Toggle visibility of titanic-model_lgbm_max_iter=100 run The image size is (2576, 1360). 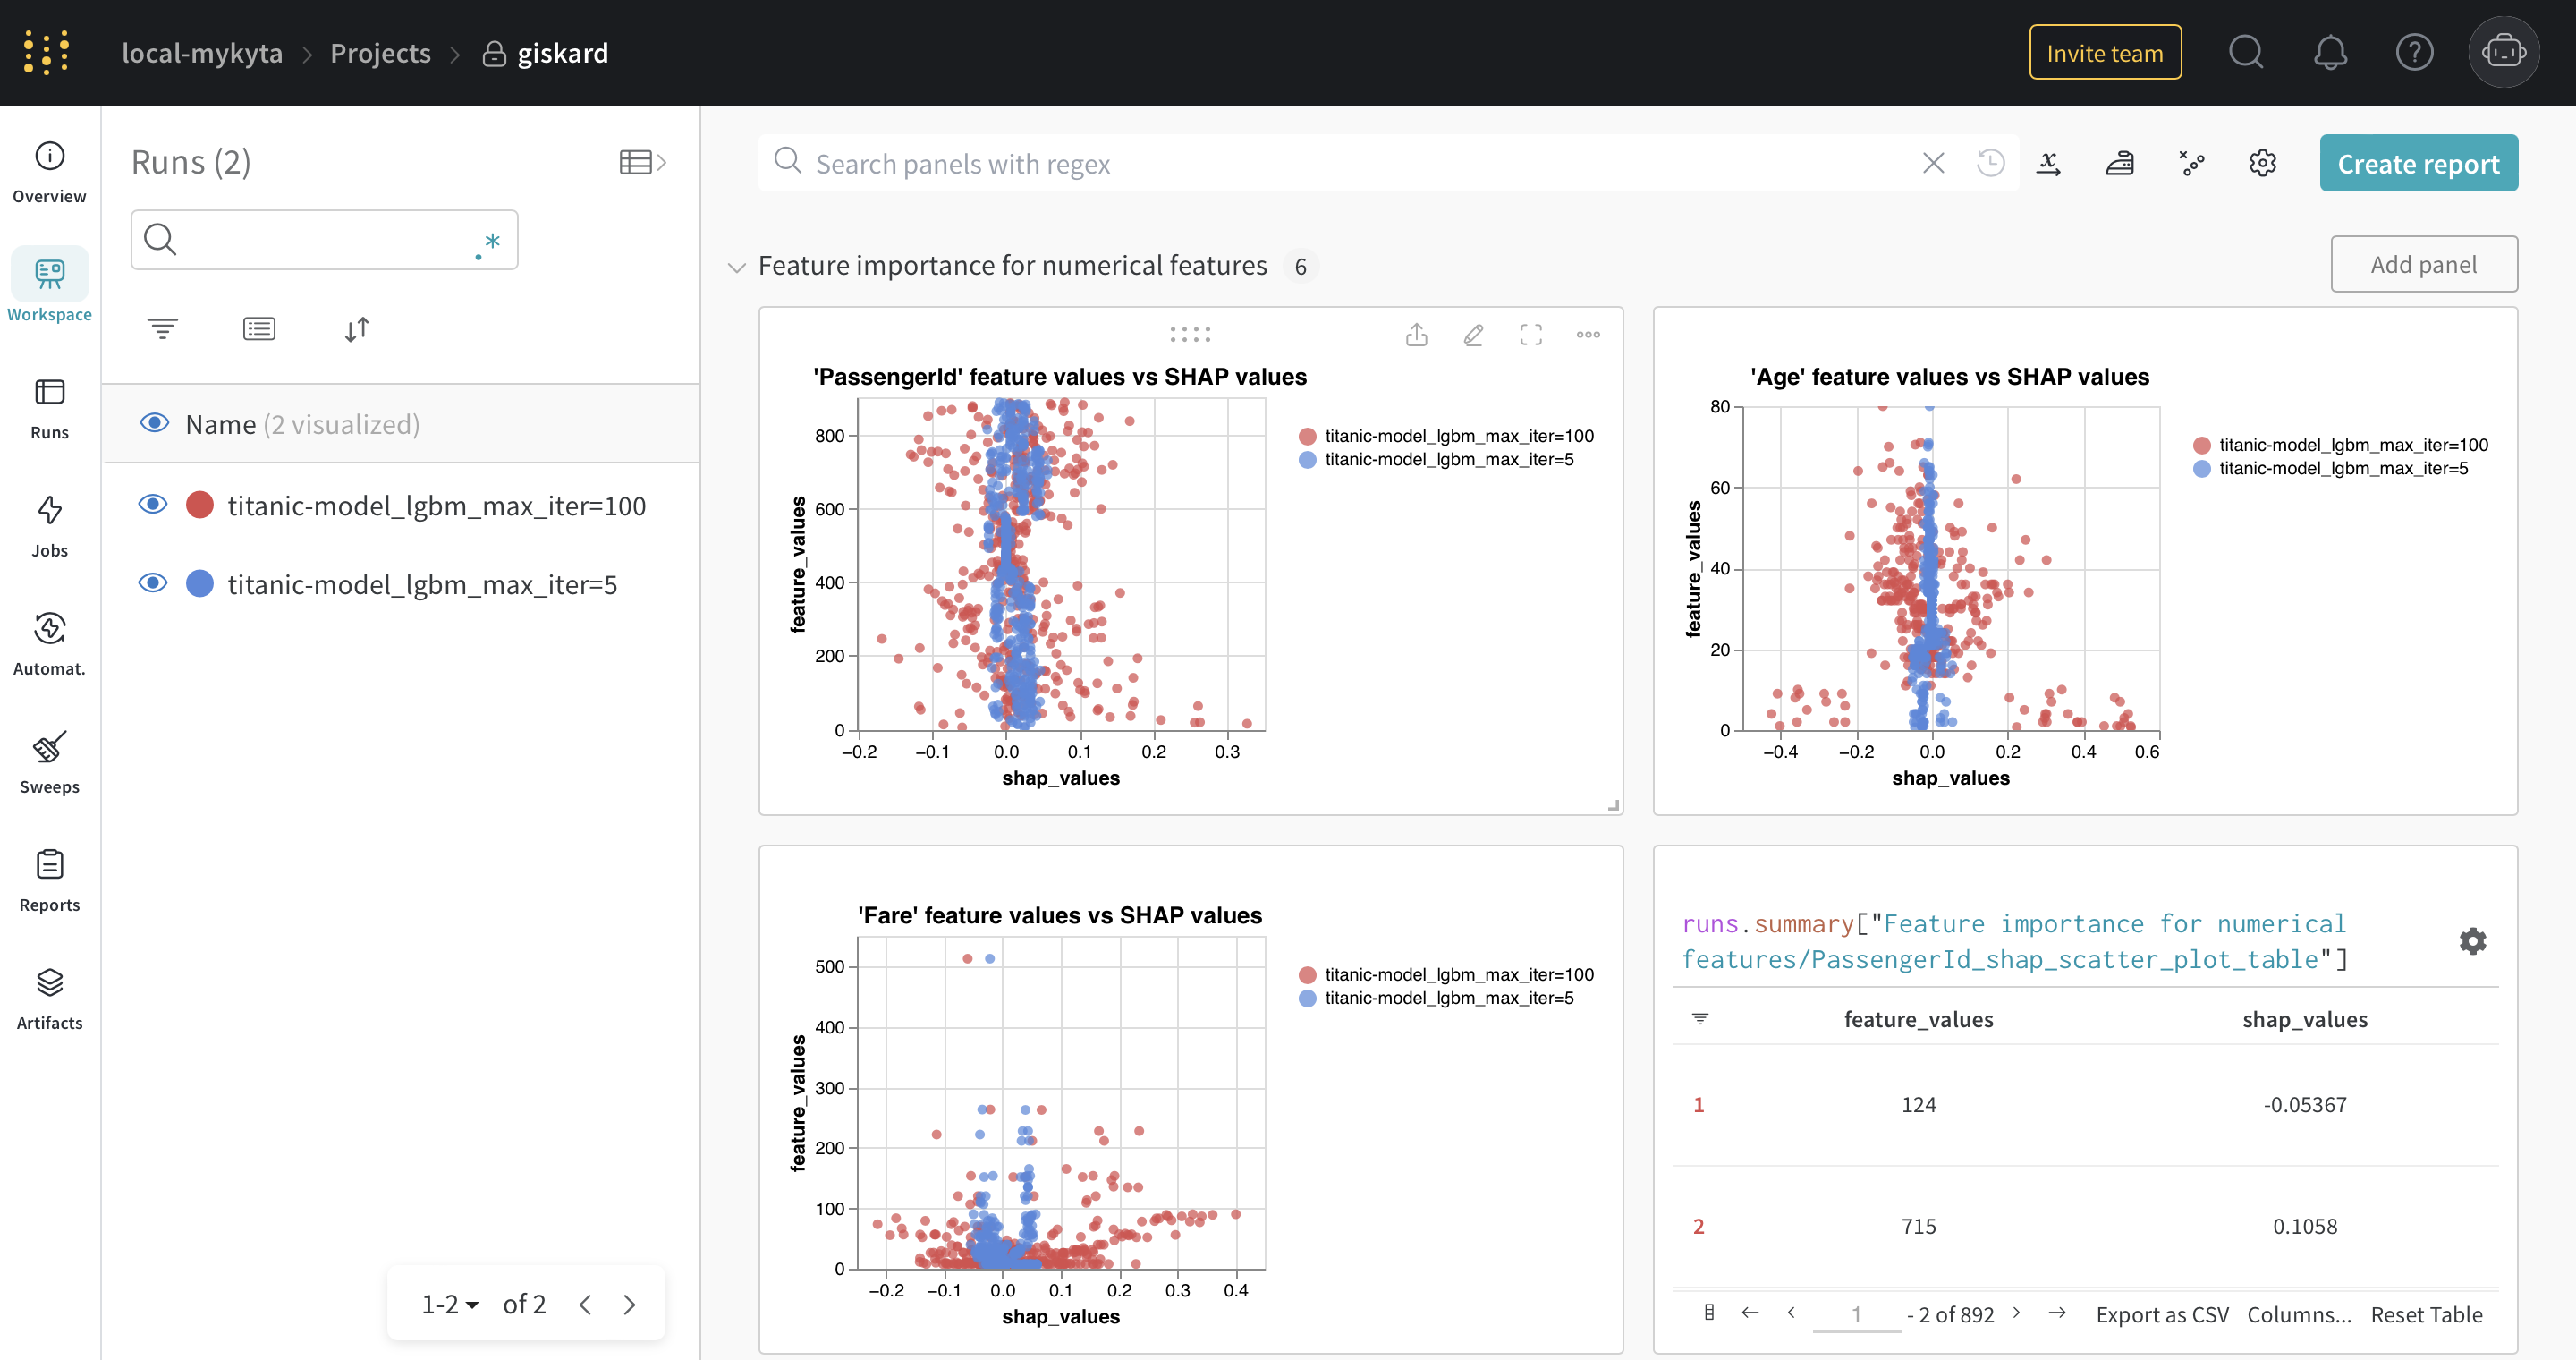pyautogui.click(x=153, y=504)
